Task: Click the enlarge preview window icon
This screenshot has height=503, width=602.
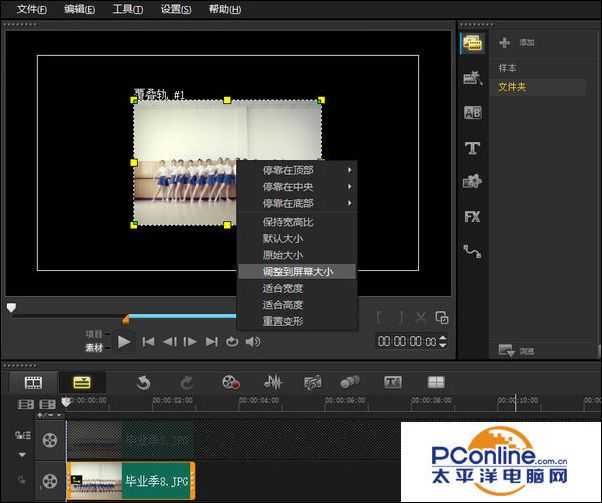Action: tap(442, 318)
